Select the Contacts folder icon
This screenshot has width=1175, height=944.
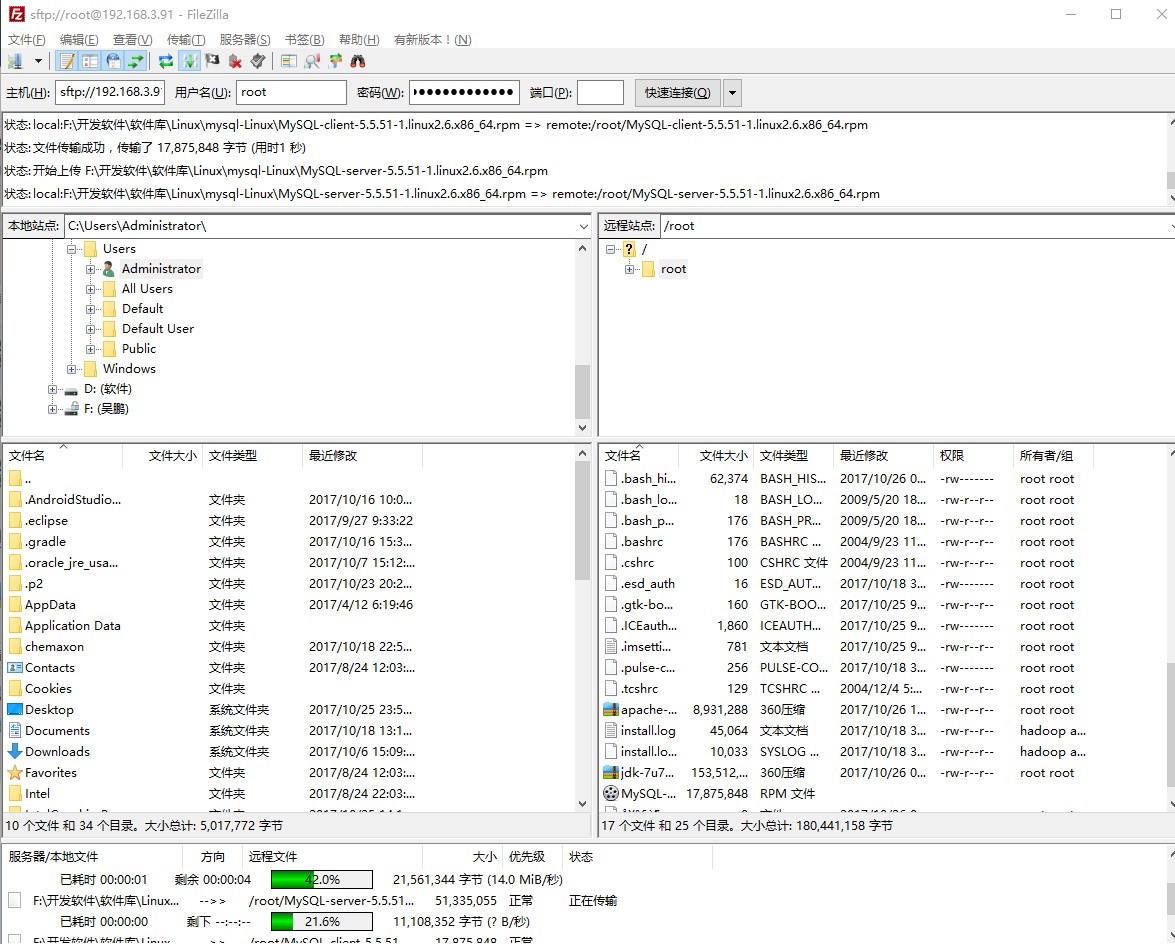click(x=15, y=667)
